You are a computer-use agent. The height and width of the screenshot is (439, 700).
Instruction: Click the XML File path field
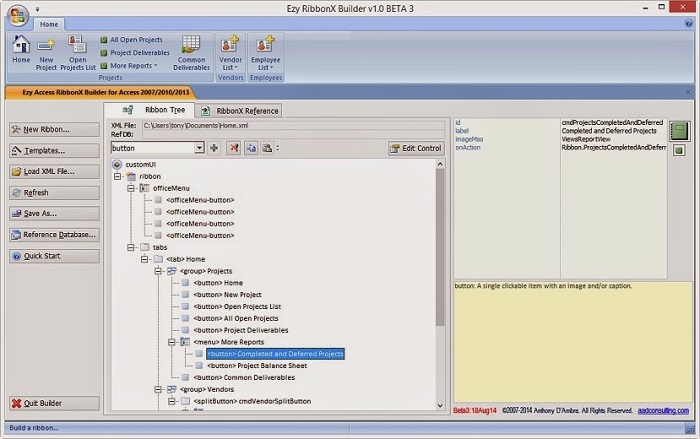pyautogui.click(x=293, y=125)
